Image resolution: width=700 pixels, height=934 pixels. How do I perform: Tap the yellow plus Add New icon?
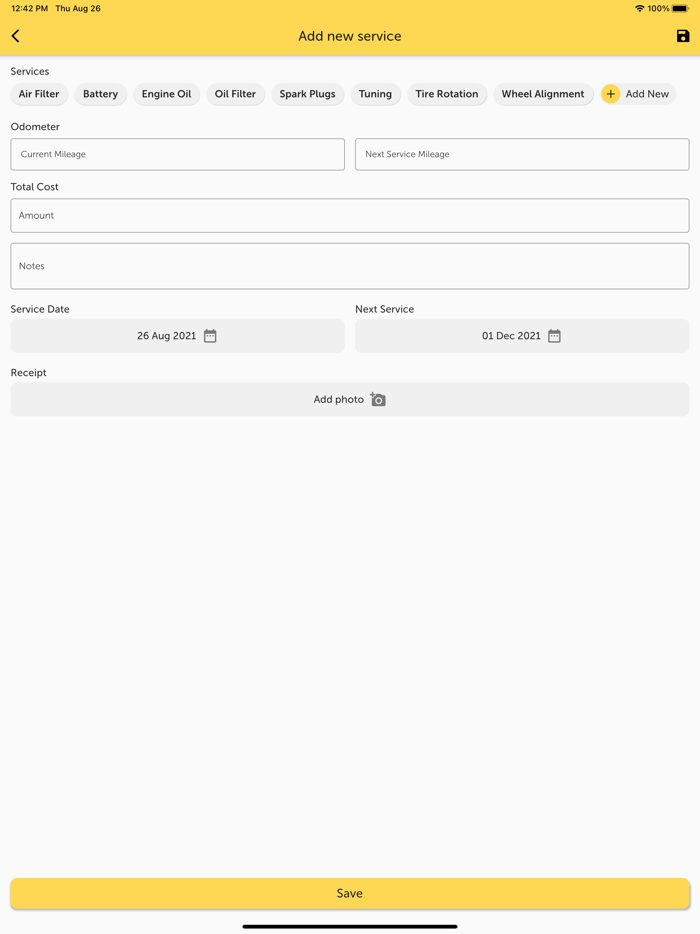(611, 94)
